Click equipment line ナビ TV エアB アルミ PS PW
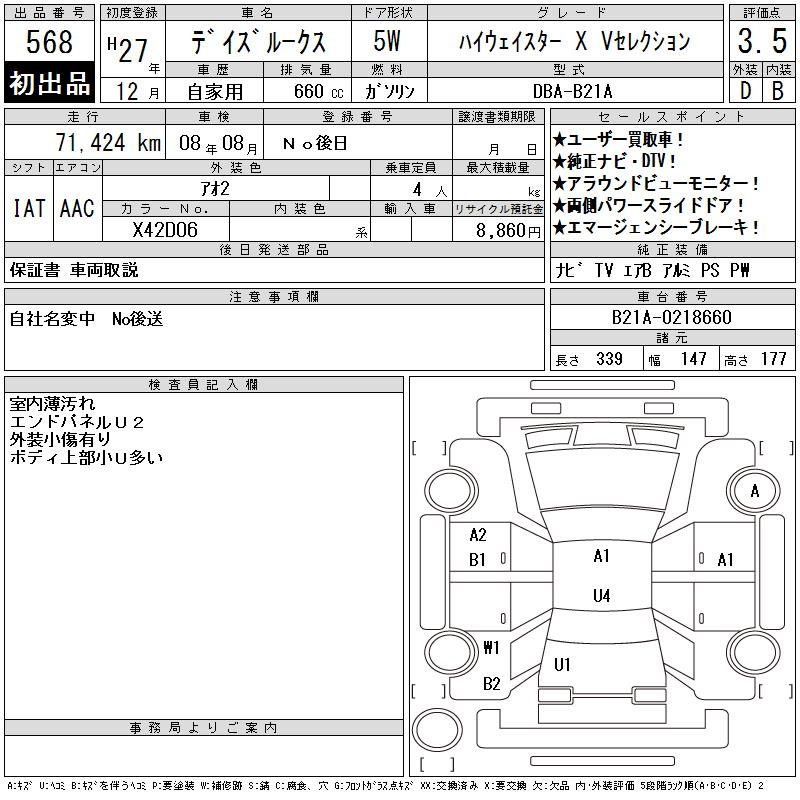800x800 pixels. (x=652, y=270)
